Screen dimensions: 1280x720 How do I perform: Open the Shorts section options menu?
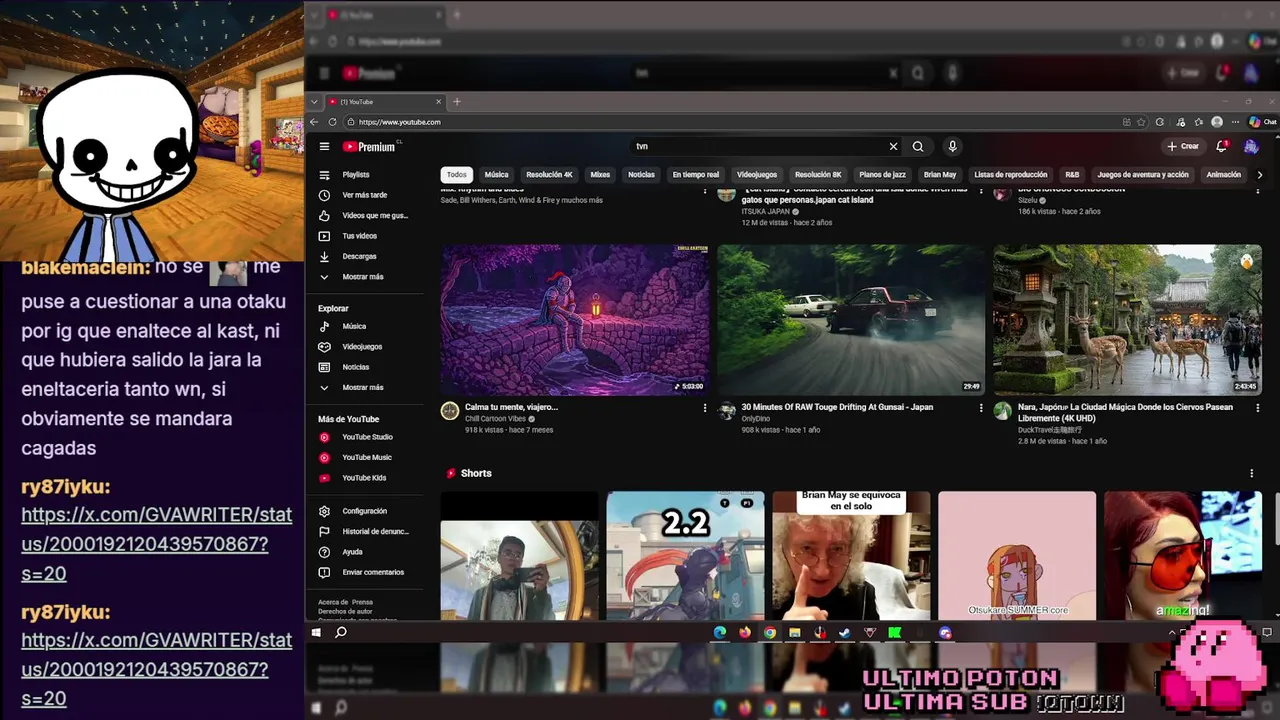(x=1251, y=473)
